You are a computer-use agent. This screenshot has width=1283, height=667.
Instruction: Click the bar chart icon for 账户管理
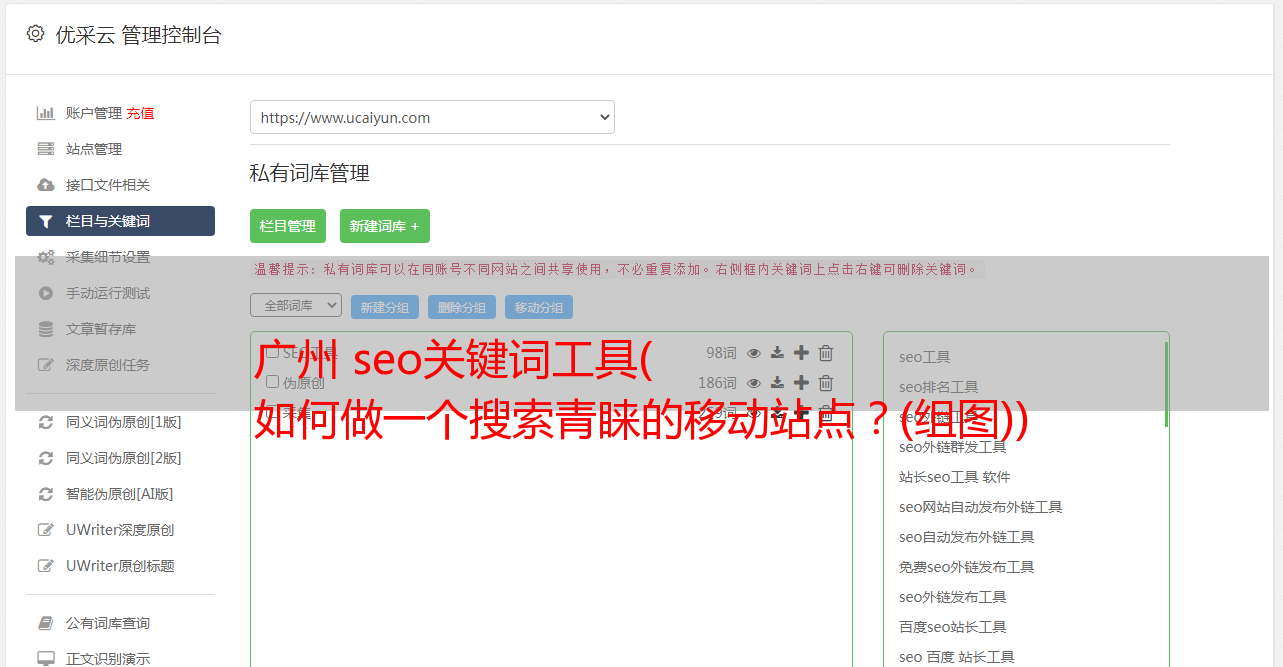click(45, 113)
